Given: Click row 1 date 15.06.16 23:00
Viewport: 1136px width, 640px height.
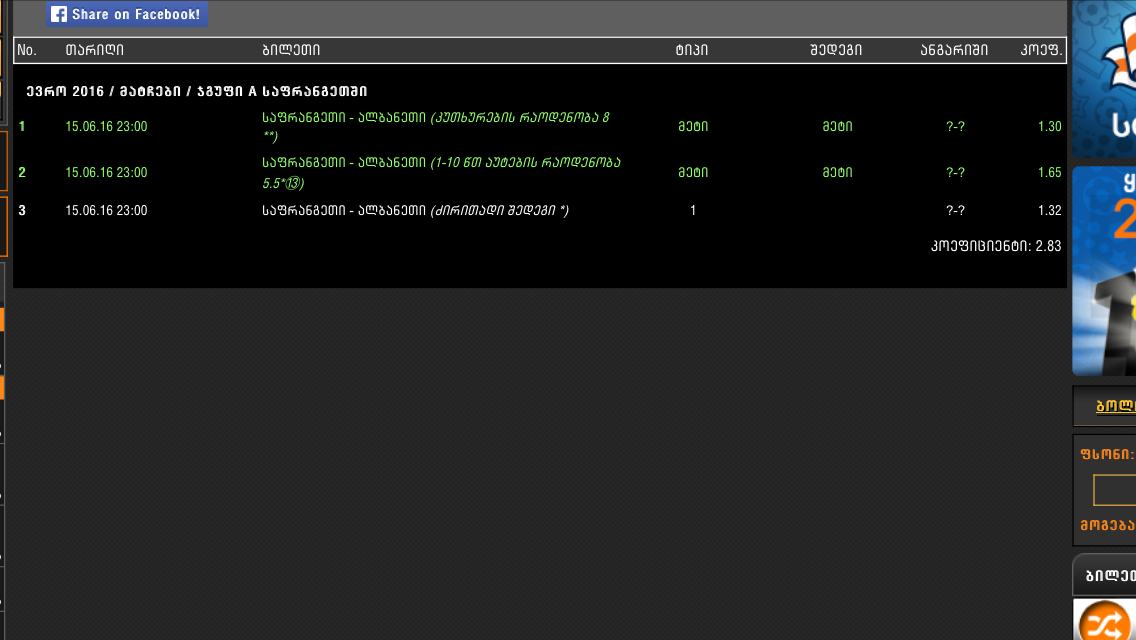Looking at the screenshot, I should pos(106,126).
